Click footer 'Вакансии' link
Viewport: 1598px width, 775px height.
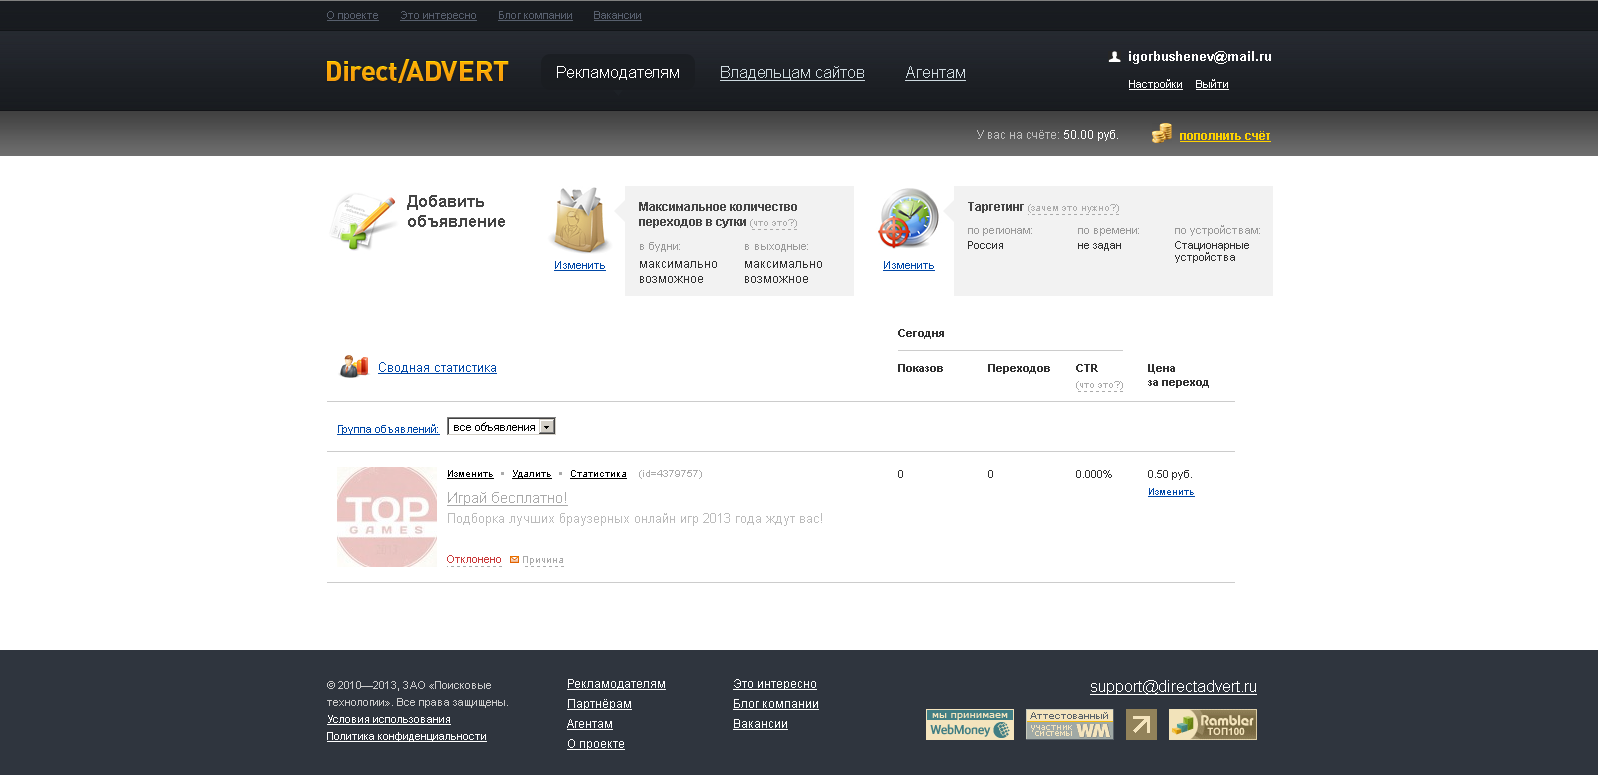pyautogui.click(x=760, y=724)
